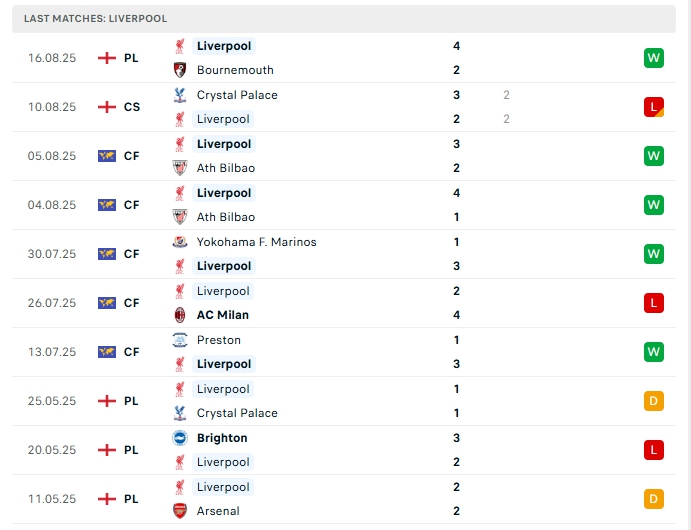This screenshot has width=691, height=530.
Task: Open the Ath Bilbao link on 04.08.25
Action: (226, 217)
